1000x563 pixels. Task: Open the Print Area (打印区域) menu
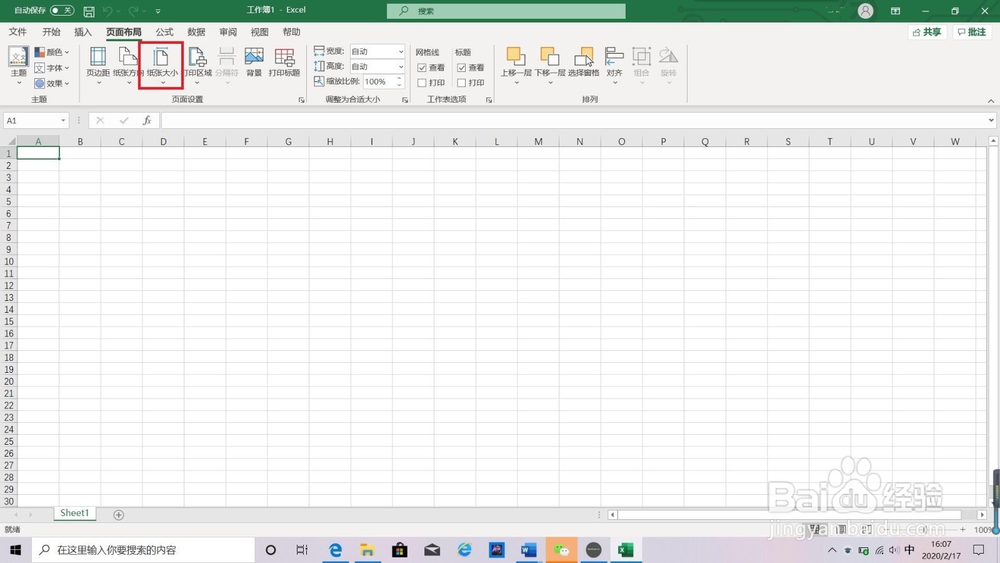coord(197,64)
